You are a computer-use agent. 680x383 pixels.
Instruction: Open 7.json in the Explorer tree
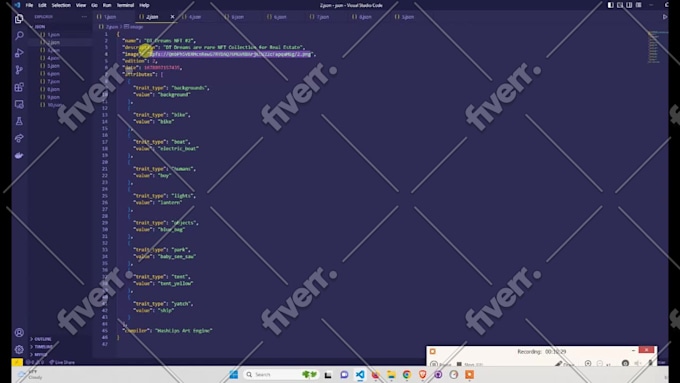click(x=54, y=81)
